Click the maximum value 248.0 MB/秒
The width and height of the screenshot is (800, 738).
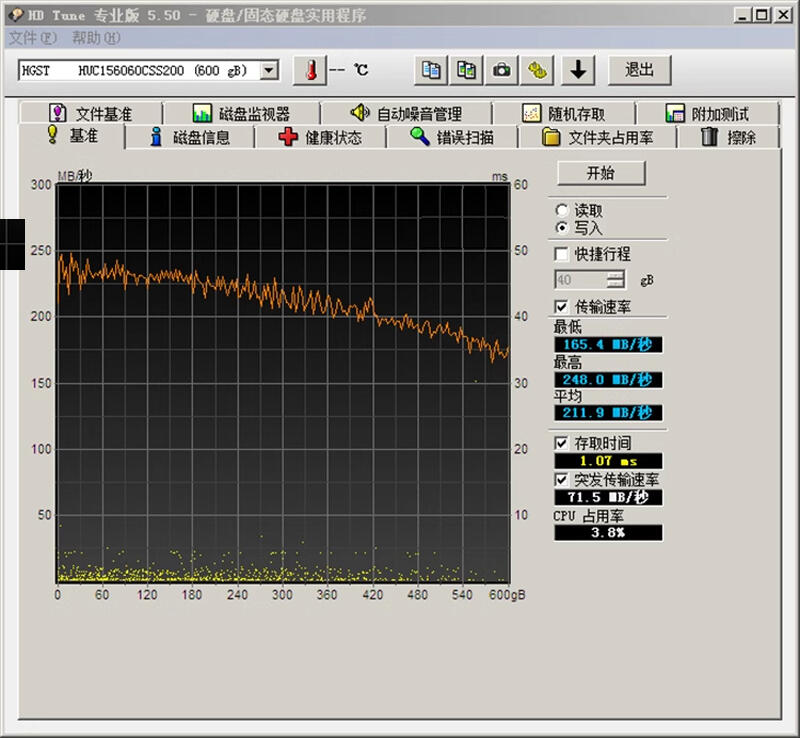click(608, 380)
